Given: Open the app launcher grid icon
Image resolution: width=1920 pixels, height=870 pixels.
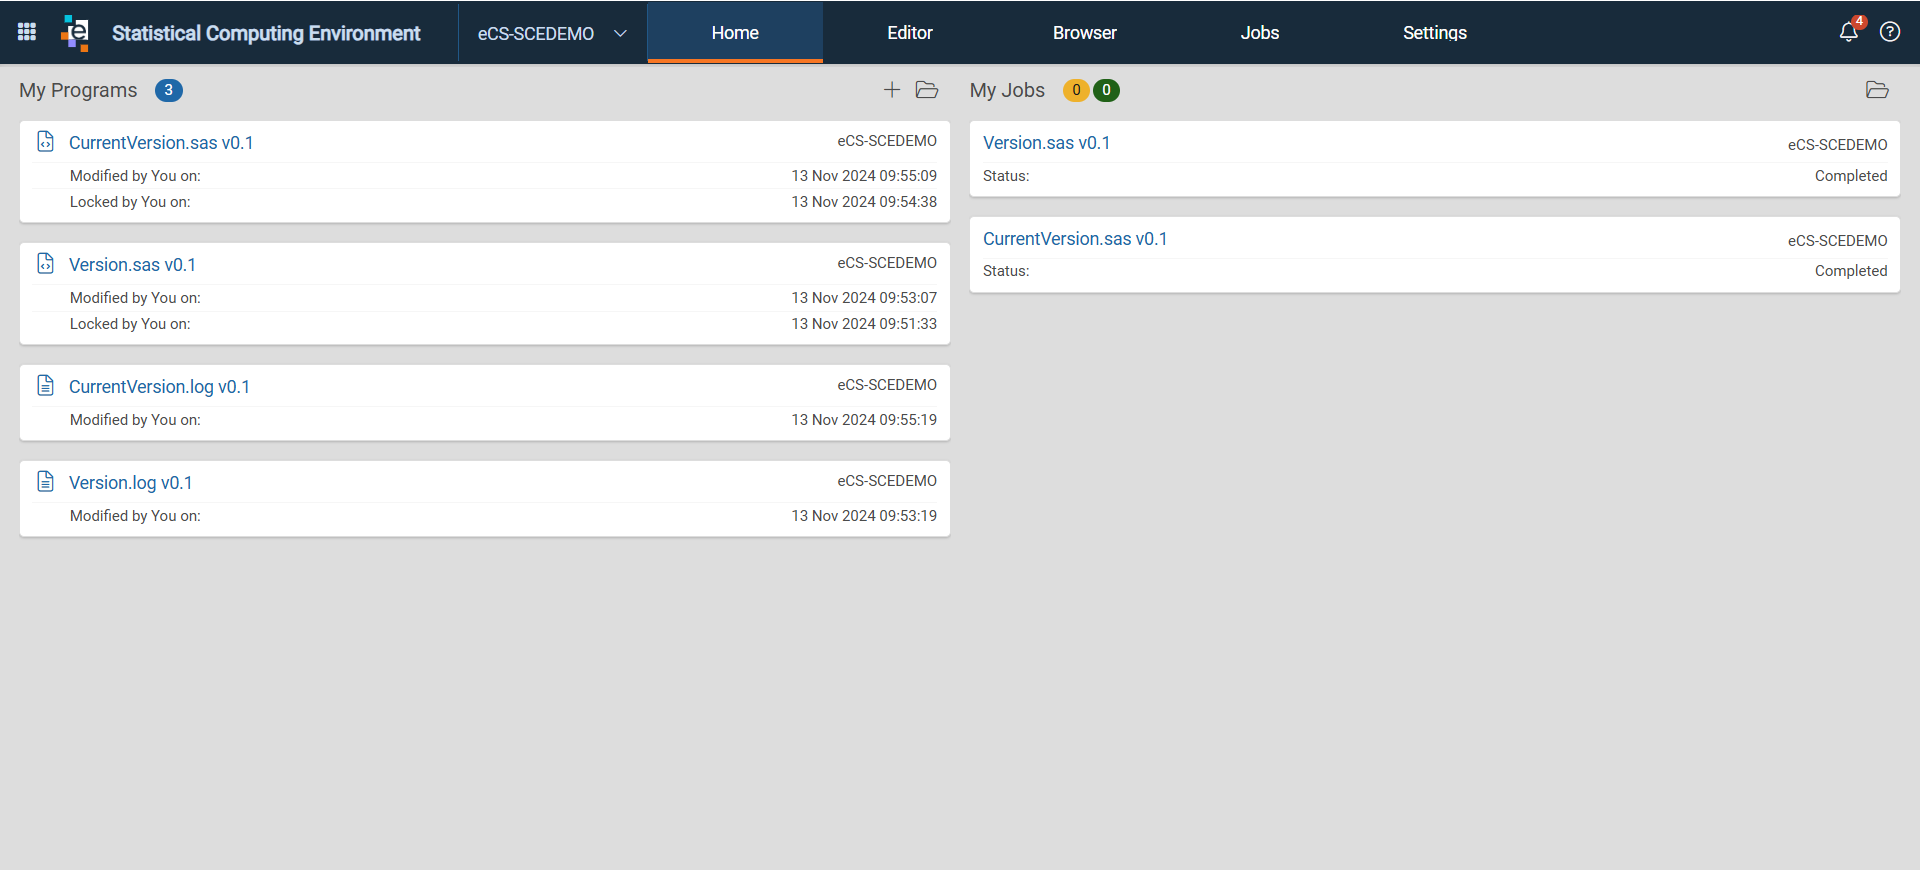Looking at the screenshot, I should (x=27, y=32).
